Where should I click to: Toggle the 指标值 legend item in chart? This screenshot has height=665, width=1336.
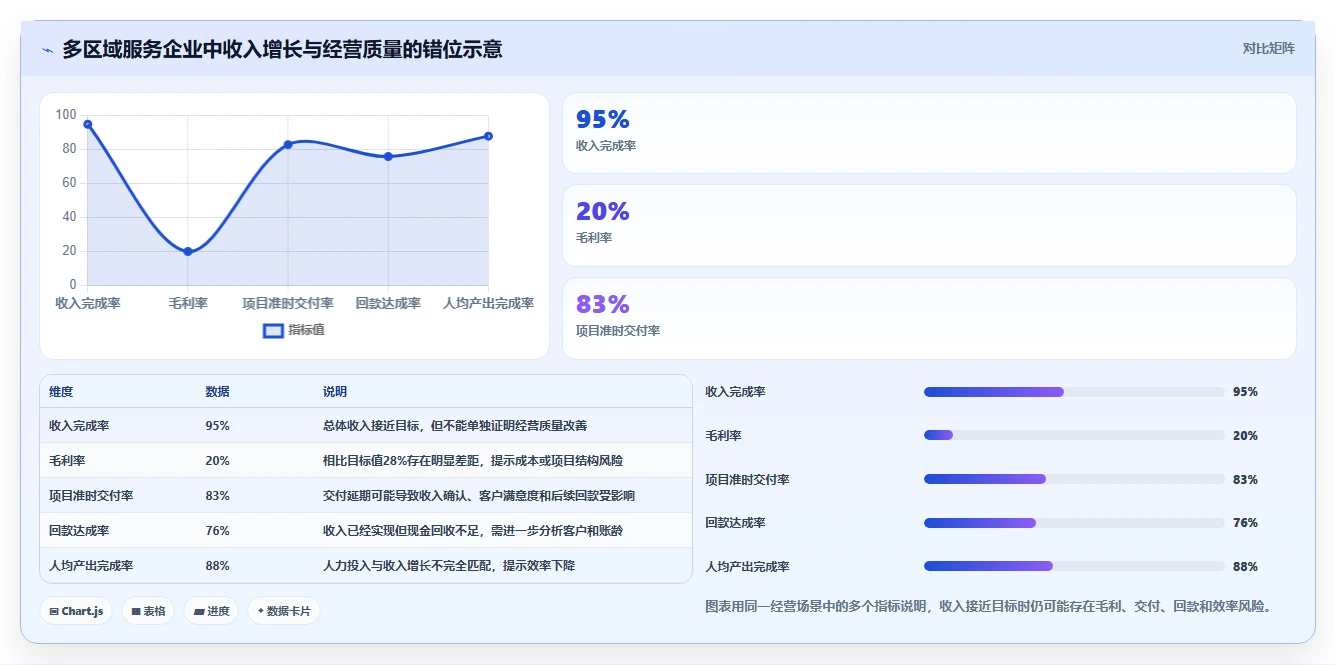pyautogui.click(x=294, y=330)
